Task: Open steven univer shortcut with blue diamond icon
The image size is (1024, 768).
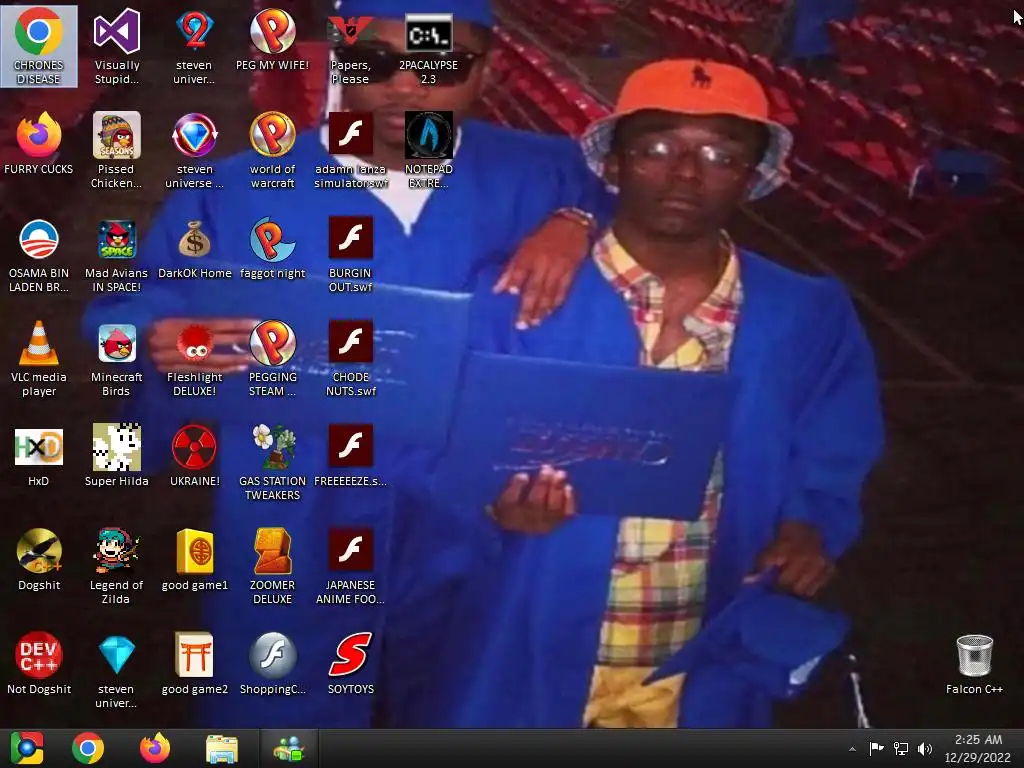Action: (x=116, y=670)
